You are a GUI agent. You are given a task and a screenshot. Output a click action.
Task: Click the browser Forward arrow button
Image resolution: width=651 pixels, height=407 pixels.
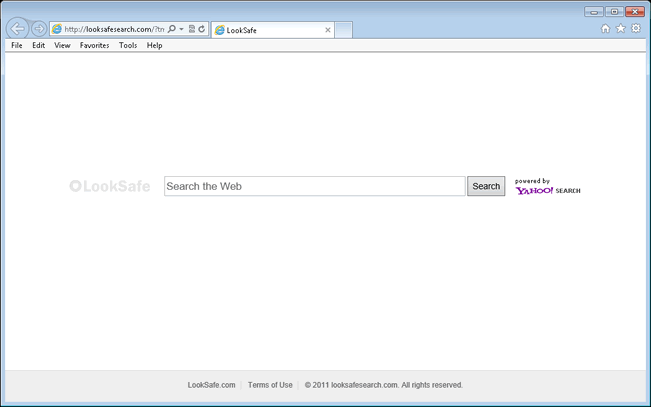[38, 29]
